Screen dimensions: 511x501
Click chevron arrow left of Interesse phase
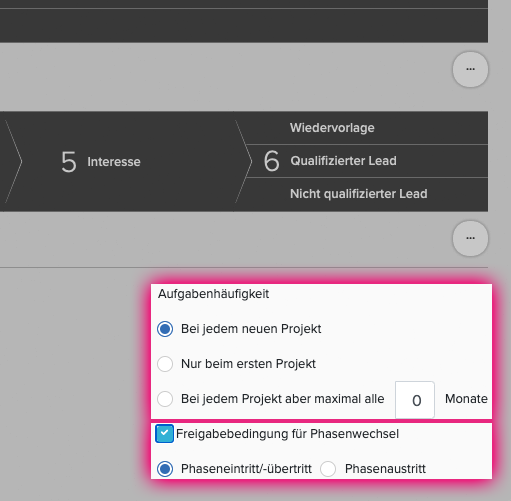coord(13,162)
